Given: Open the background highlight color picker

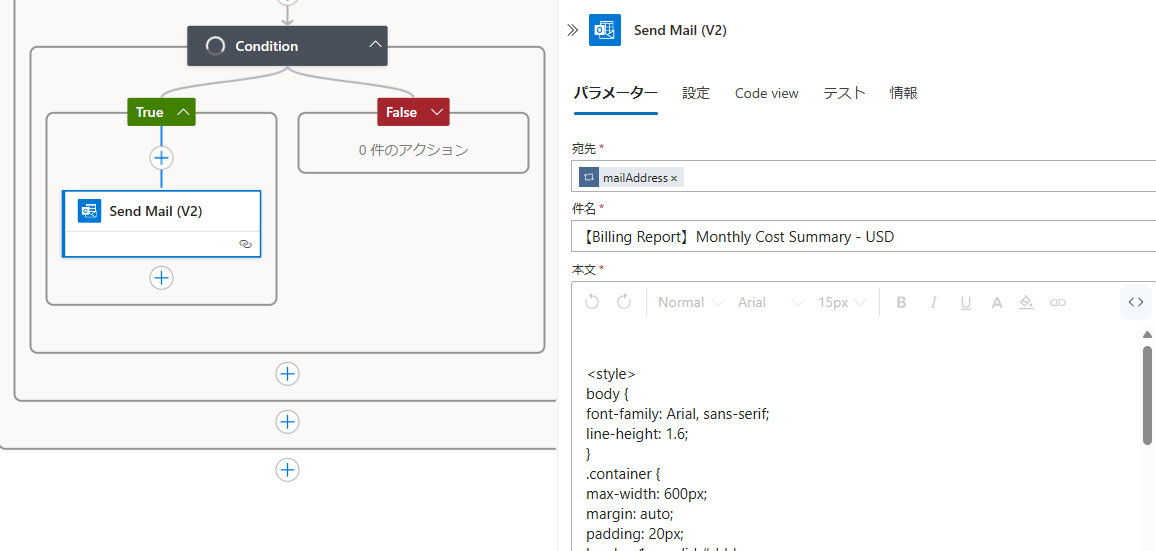Looking at the screenshot, I should pyautogui.click(x=1026, y=302).
